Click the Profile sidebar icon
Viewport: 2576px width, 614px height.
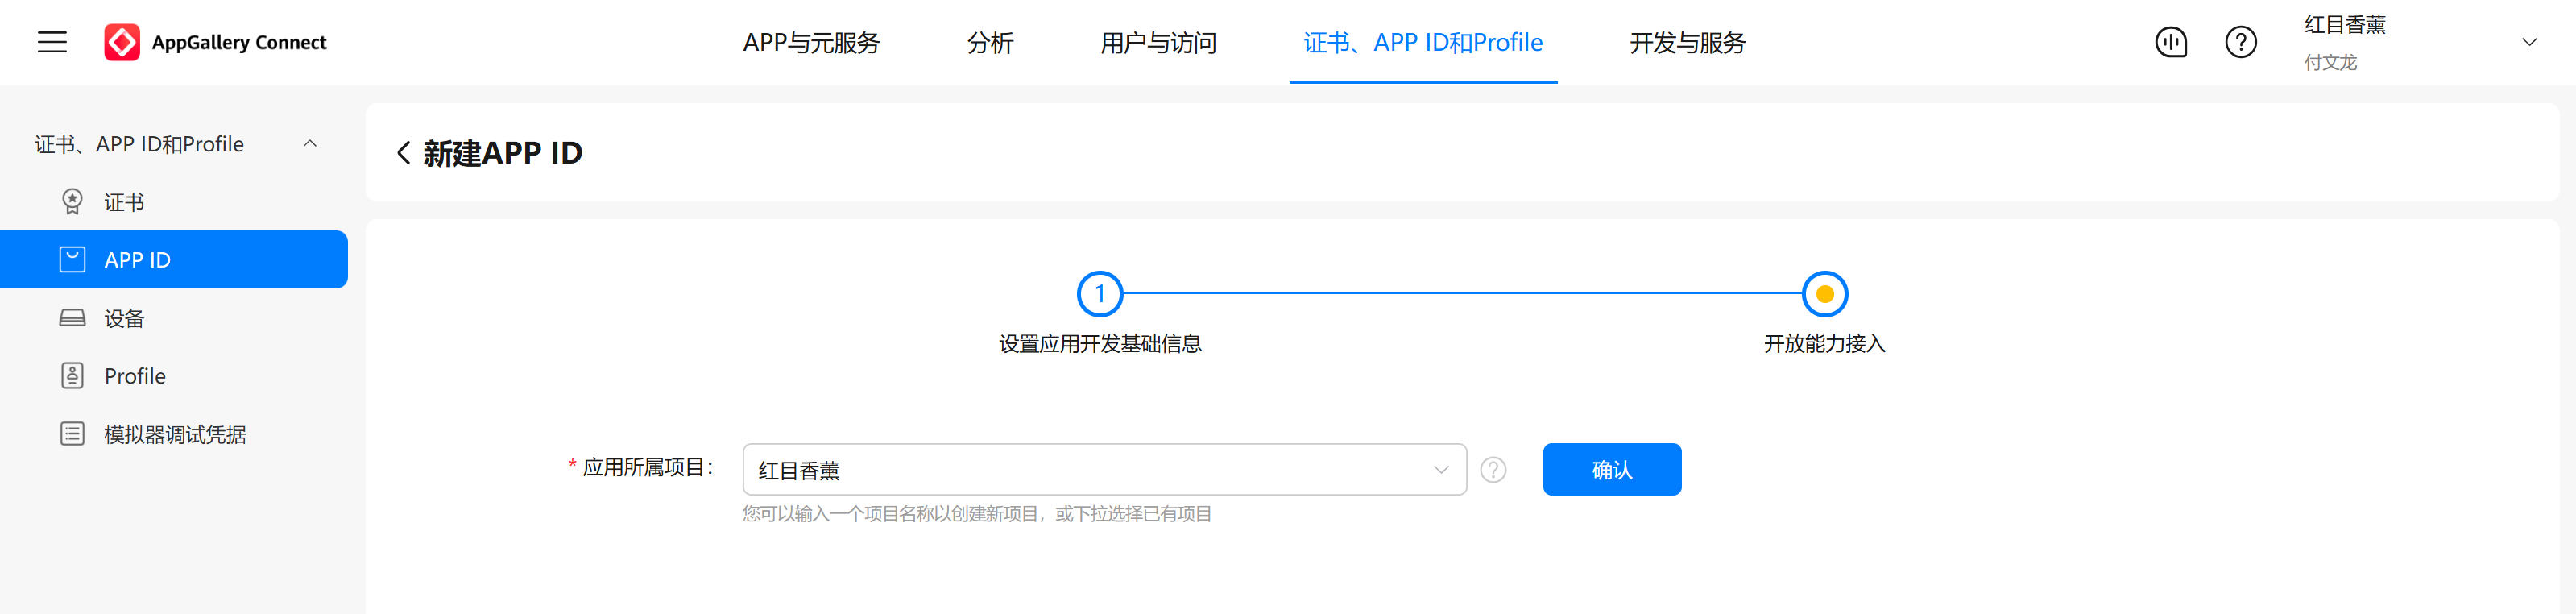coord(72,376)
